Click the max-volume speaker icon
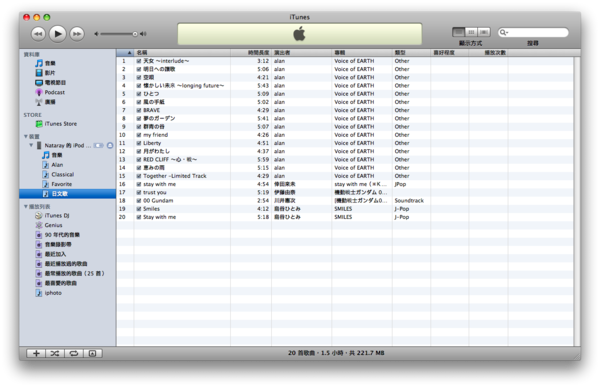600x387 pixels. tap(143, 34)
